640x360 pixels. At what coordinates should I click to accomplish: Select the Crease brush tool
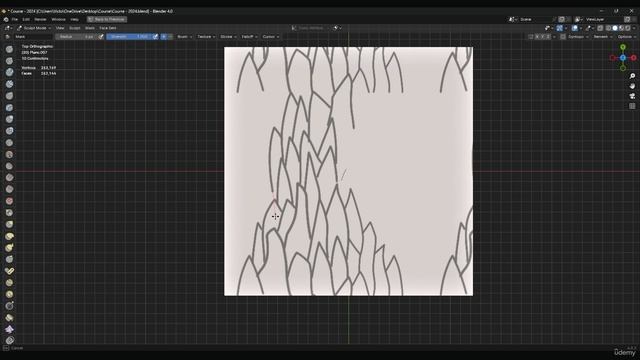click(9, 142)
